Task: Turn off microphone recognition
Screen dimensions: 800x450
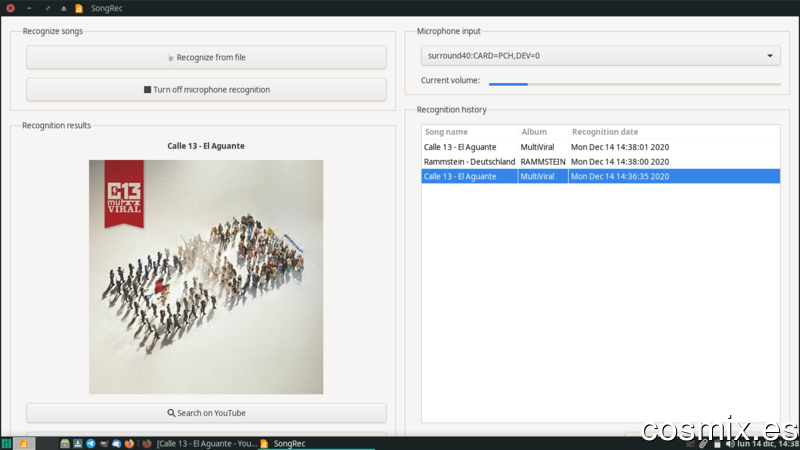Action: pos(206,89)
